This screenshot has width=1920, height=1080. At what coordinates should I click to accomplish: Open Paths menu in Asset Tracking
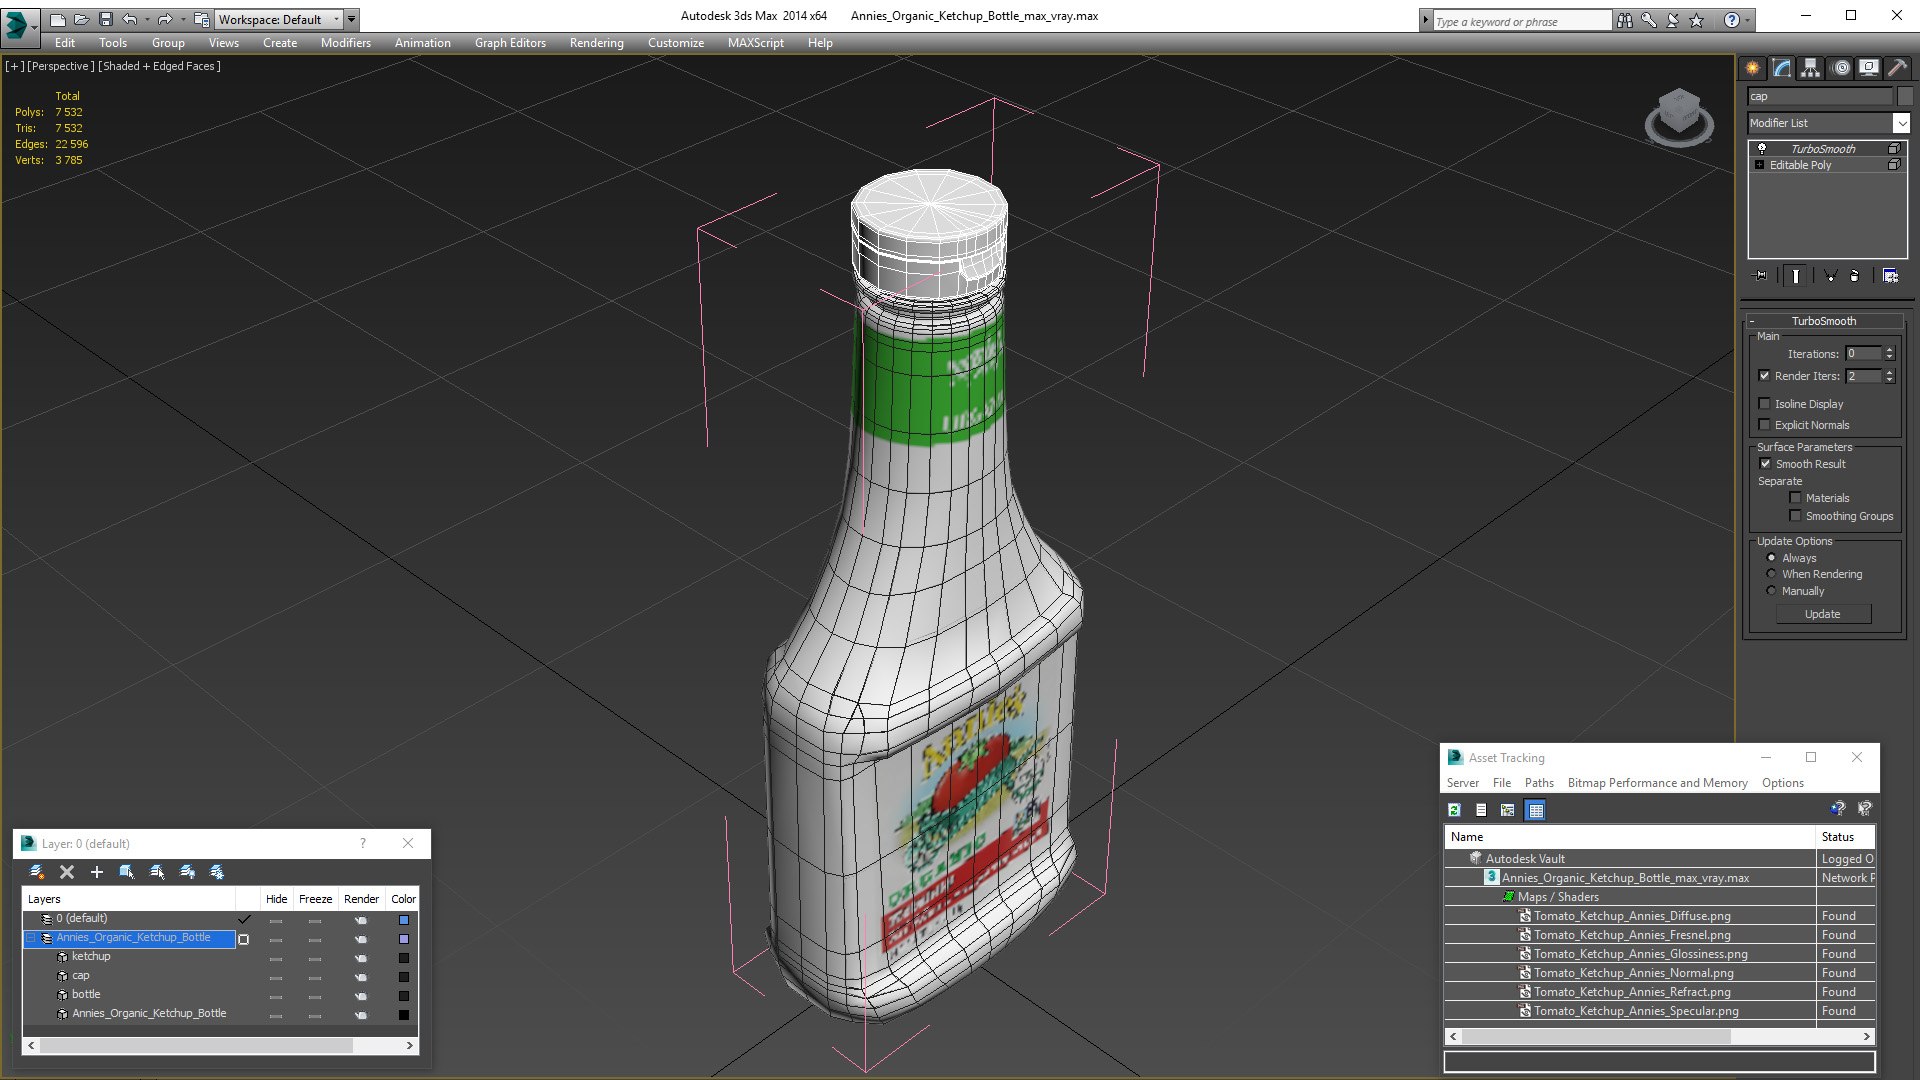[1539, 783]
